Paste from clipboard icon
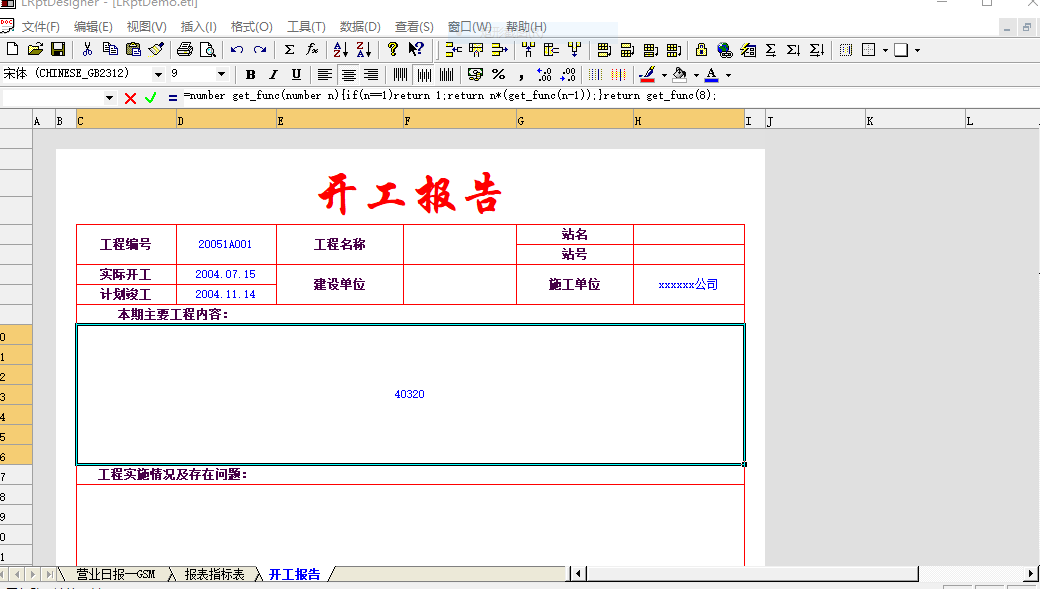This screenshot has height=589, width=1040. (133, 49)
